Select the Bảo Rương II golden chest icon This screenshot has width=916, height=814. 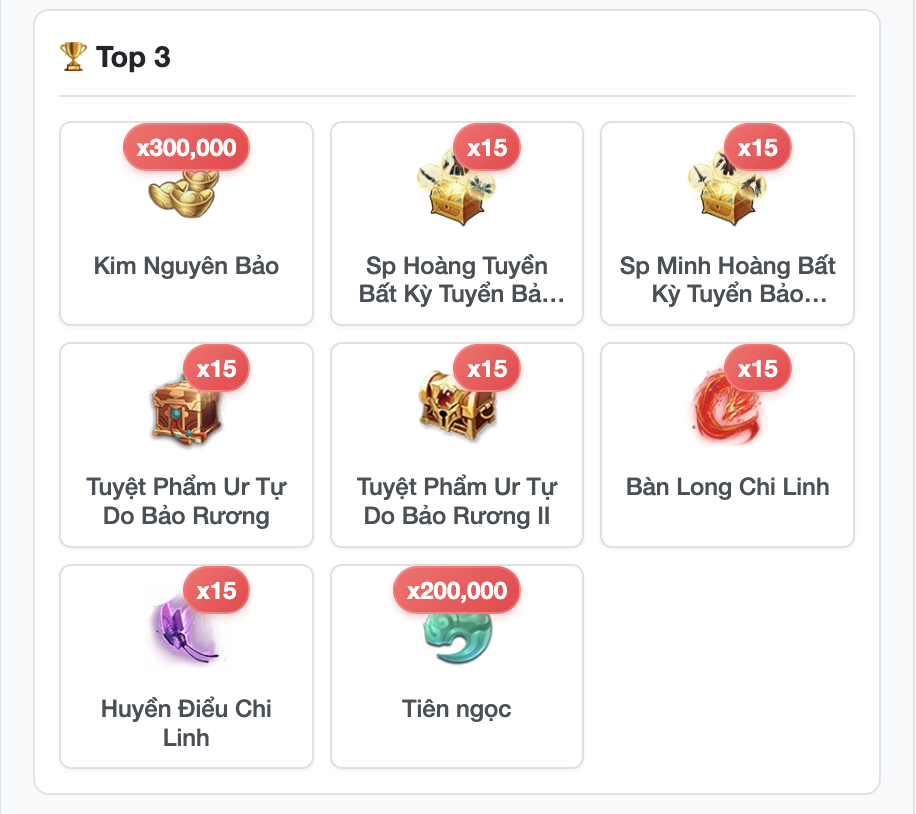[x=457, y=407]
